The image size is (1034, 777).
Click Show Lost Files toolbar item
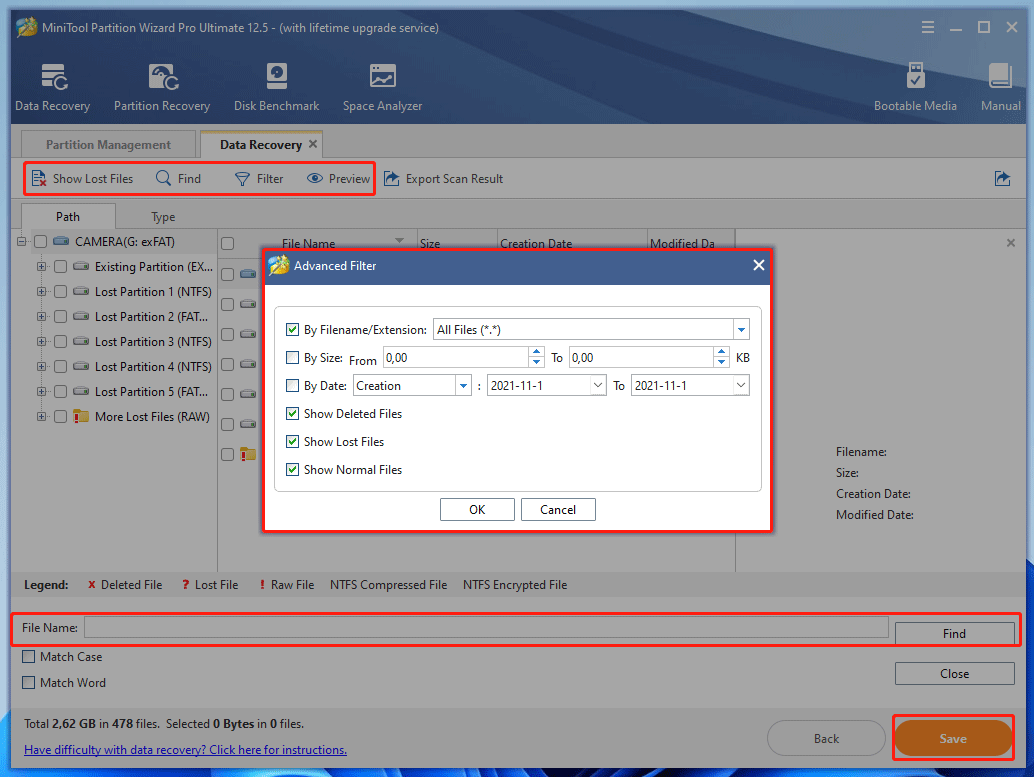click(82, 179)
